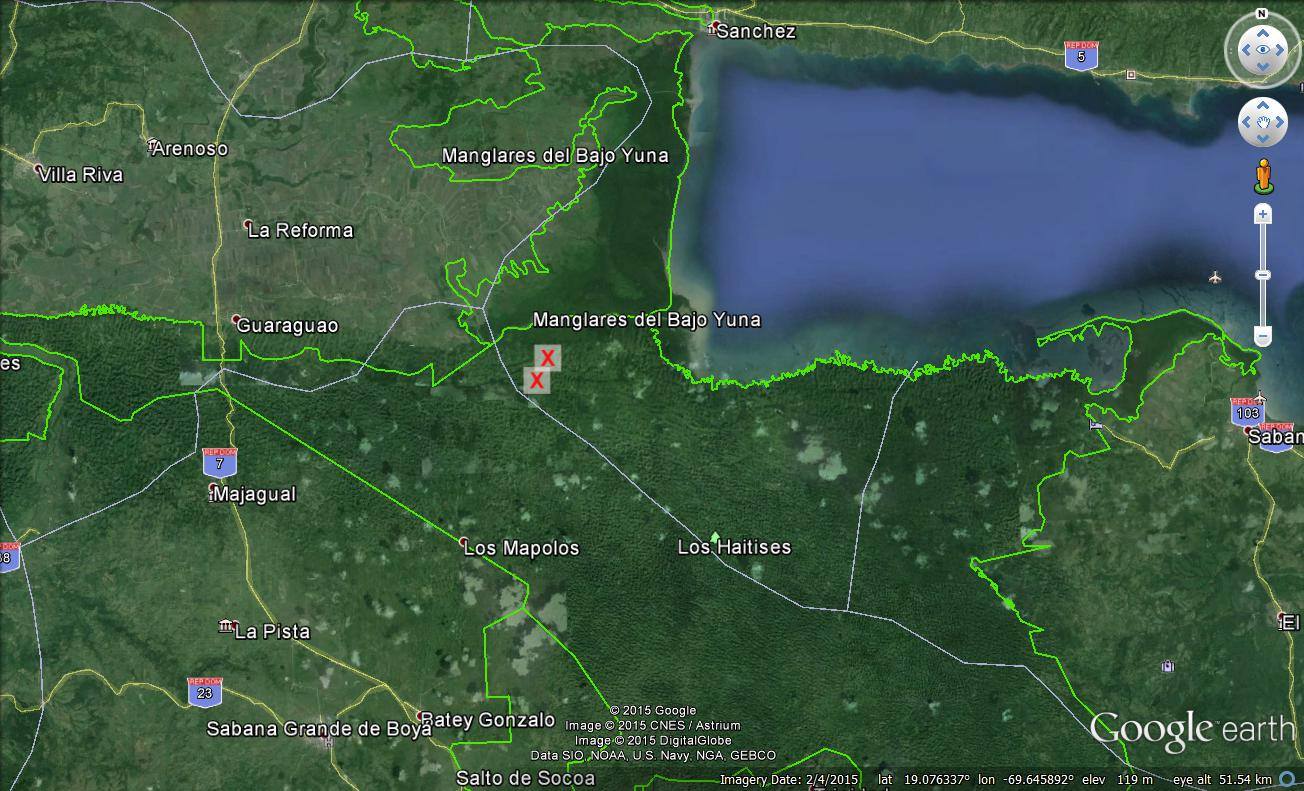Open the Sanchez place label

coord(755,31)
